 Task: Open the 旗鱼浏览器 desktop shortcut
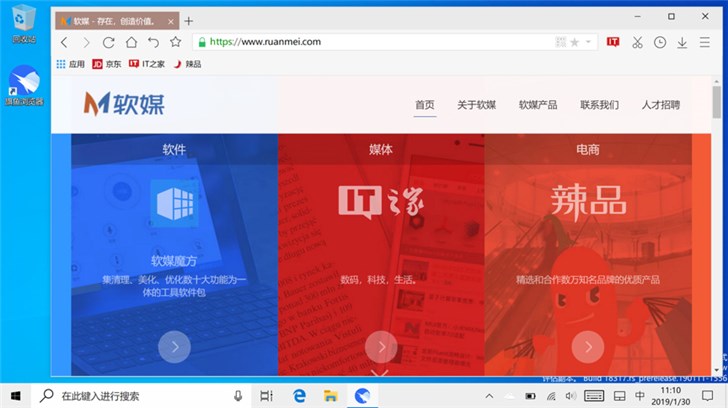[24, 85]
